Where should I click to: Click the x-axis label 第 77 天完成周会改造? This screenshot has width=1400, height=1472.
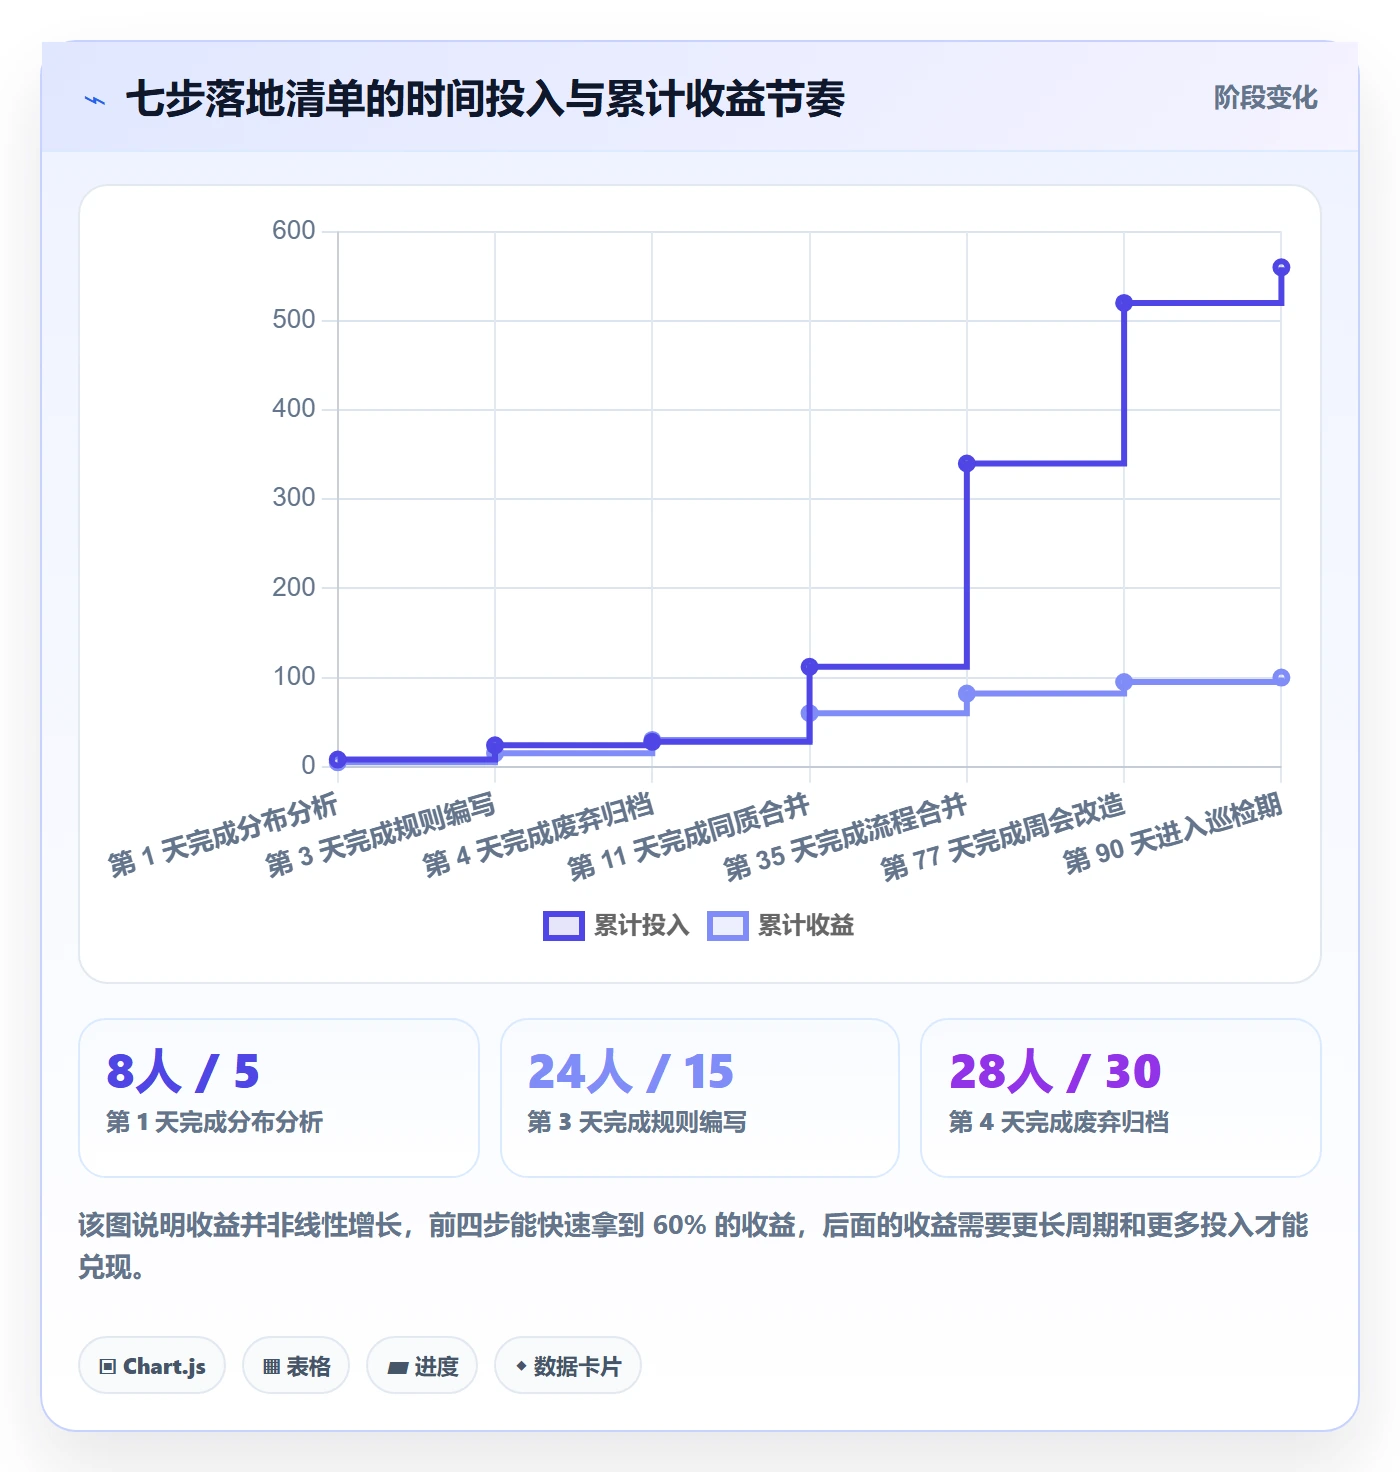click(1003, 837)
